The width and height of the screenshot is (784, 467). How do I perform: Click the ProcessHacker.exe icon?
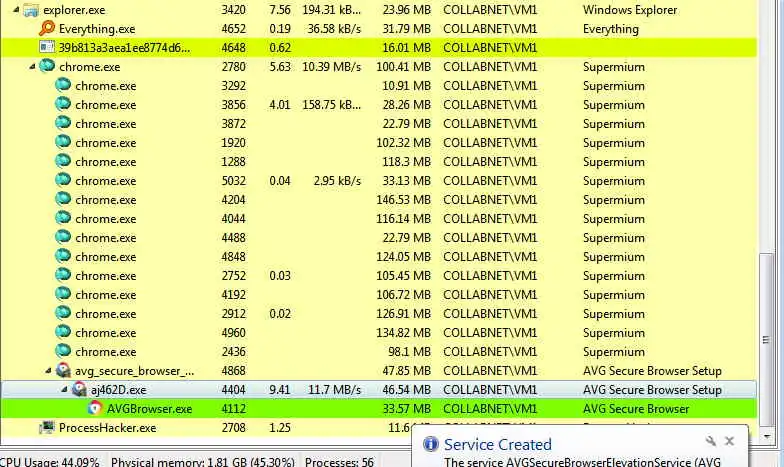tap(46, 428)
